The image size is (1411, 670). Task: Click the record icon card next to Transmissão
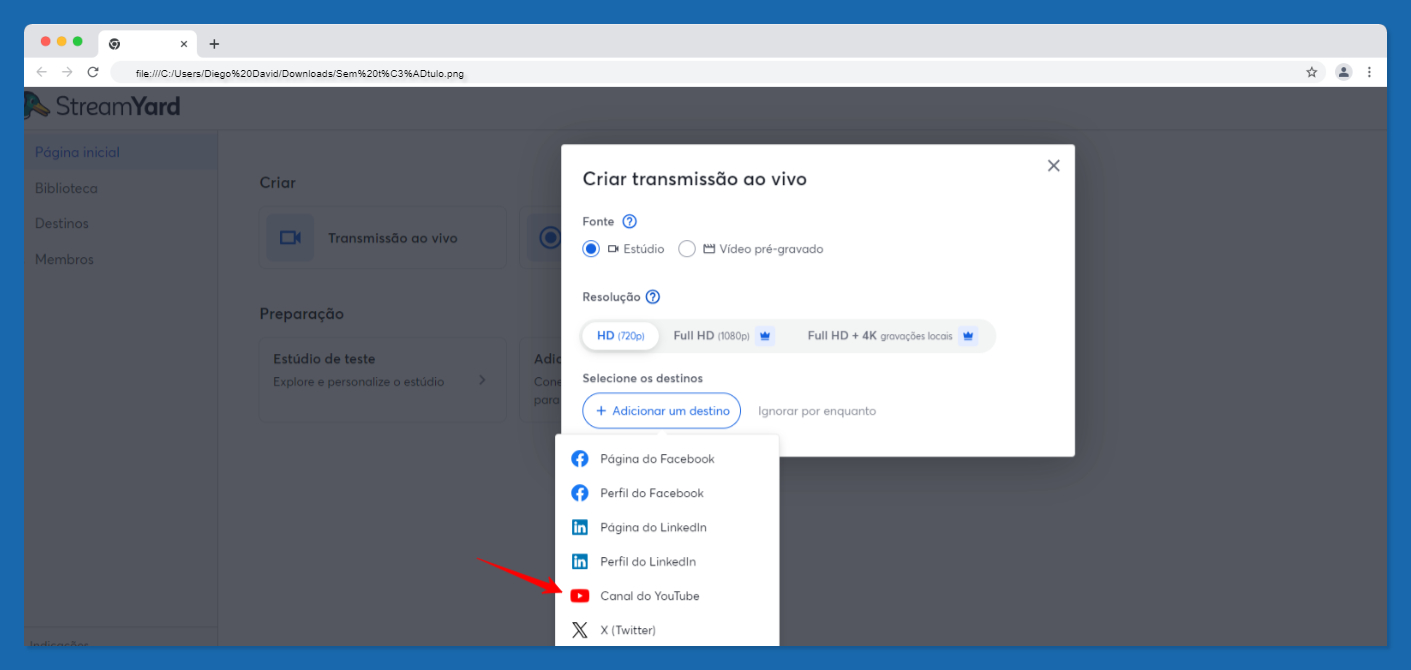tap(545, 238)
